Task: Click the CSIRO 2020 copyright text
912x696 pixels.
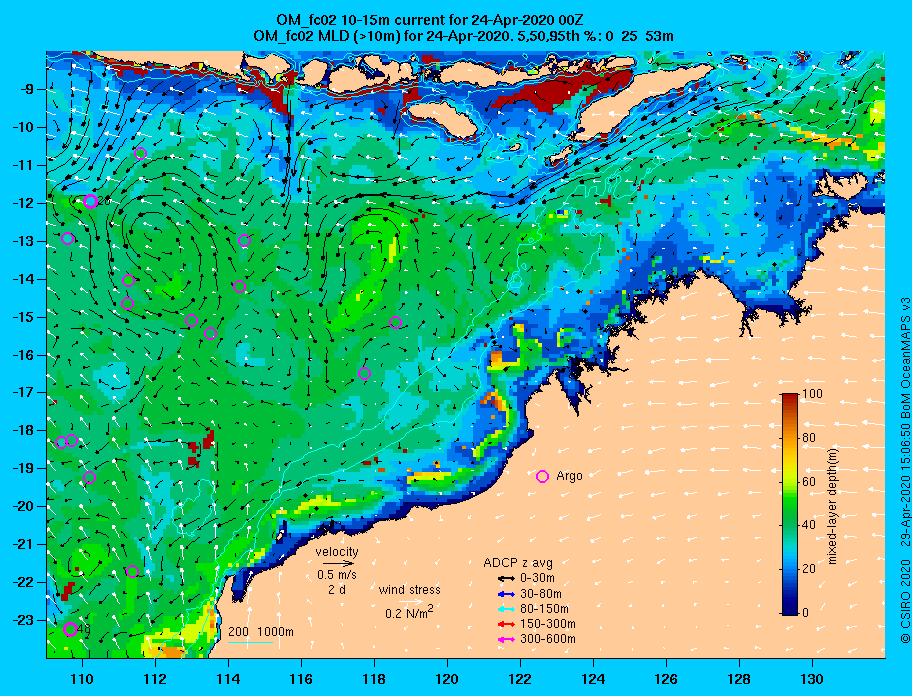Action: coord(906,602)
